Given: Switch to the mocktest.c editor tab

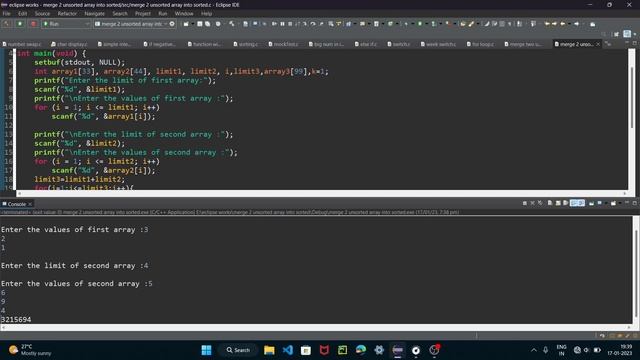Looking at the screenshot, I should (283, 44).
